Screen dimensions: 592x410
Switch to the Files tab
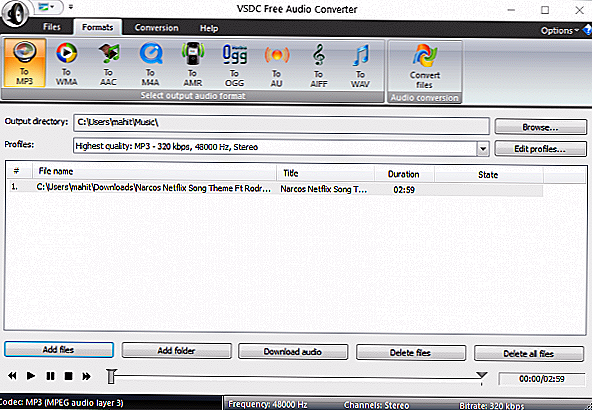52,27
